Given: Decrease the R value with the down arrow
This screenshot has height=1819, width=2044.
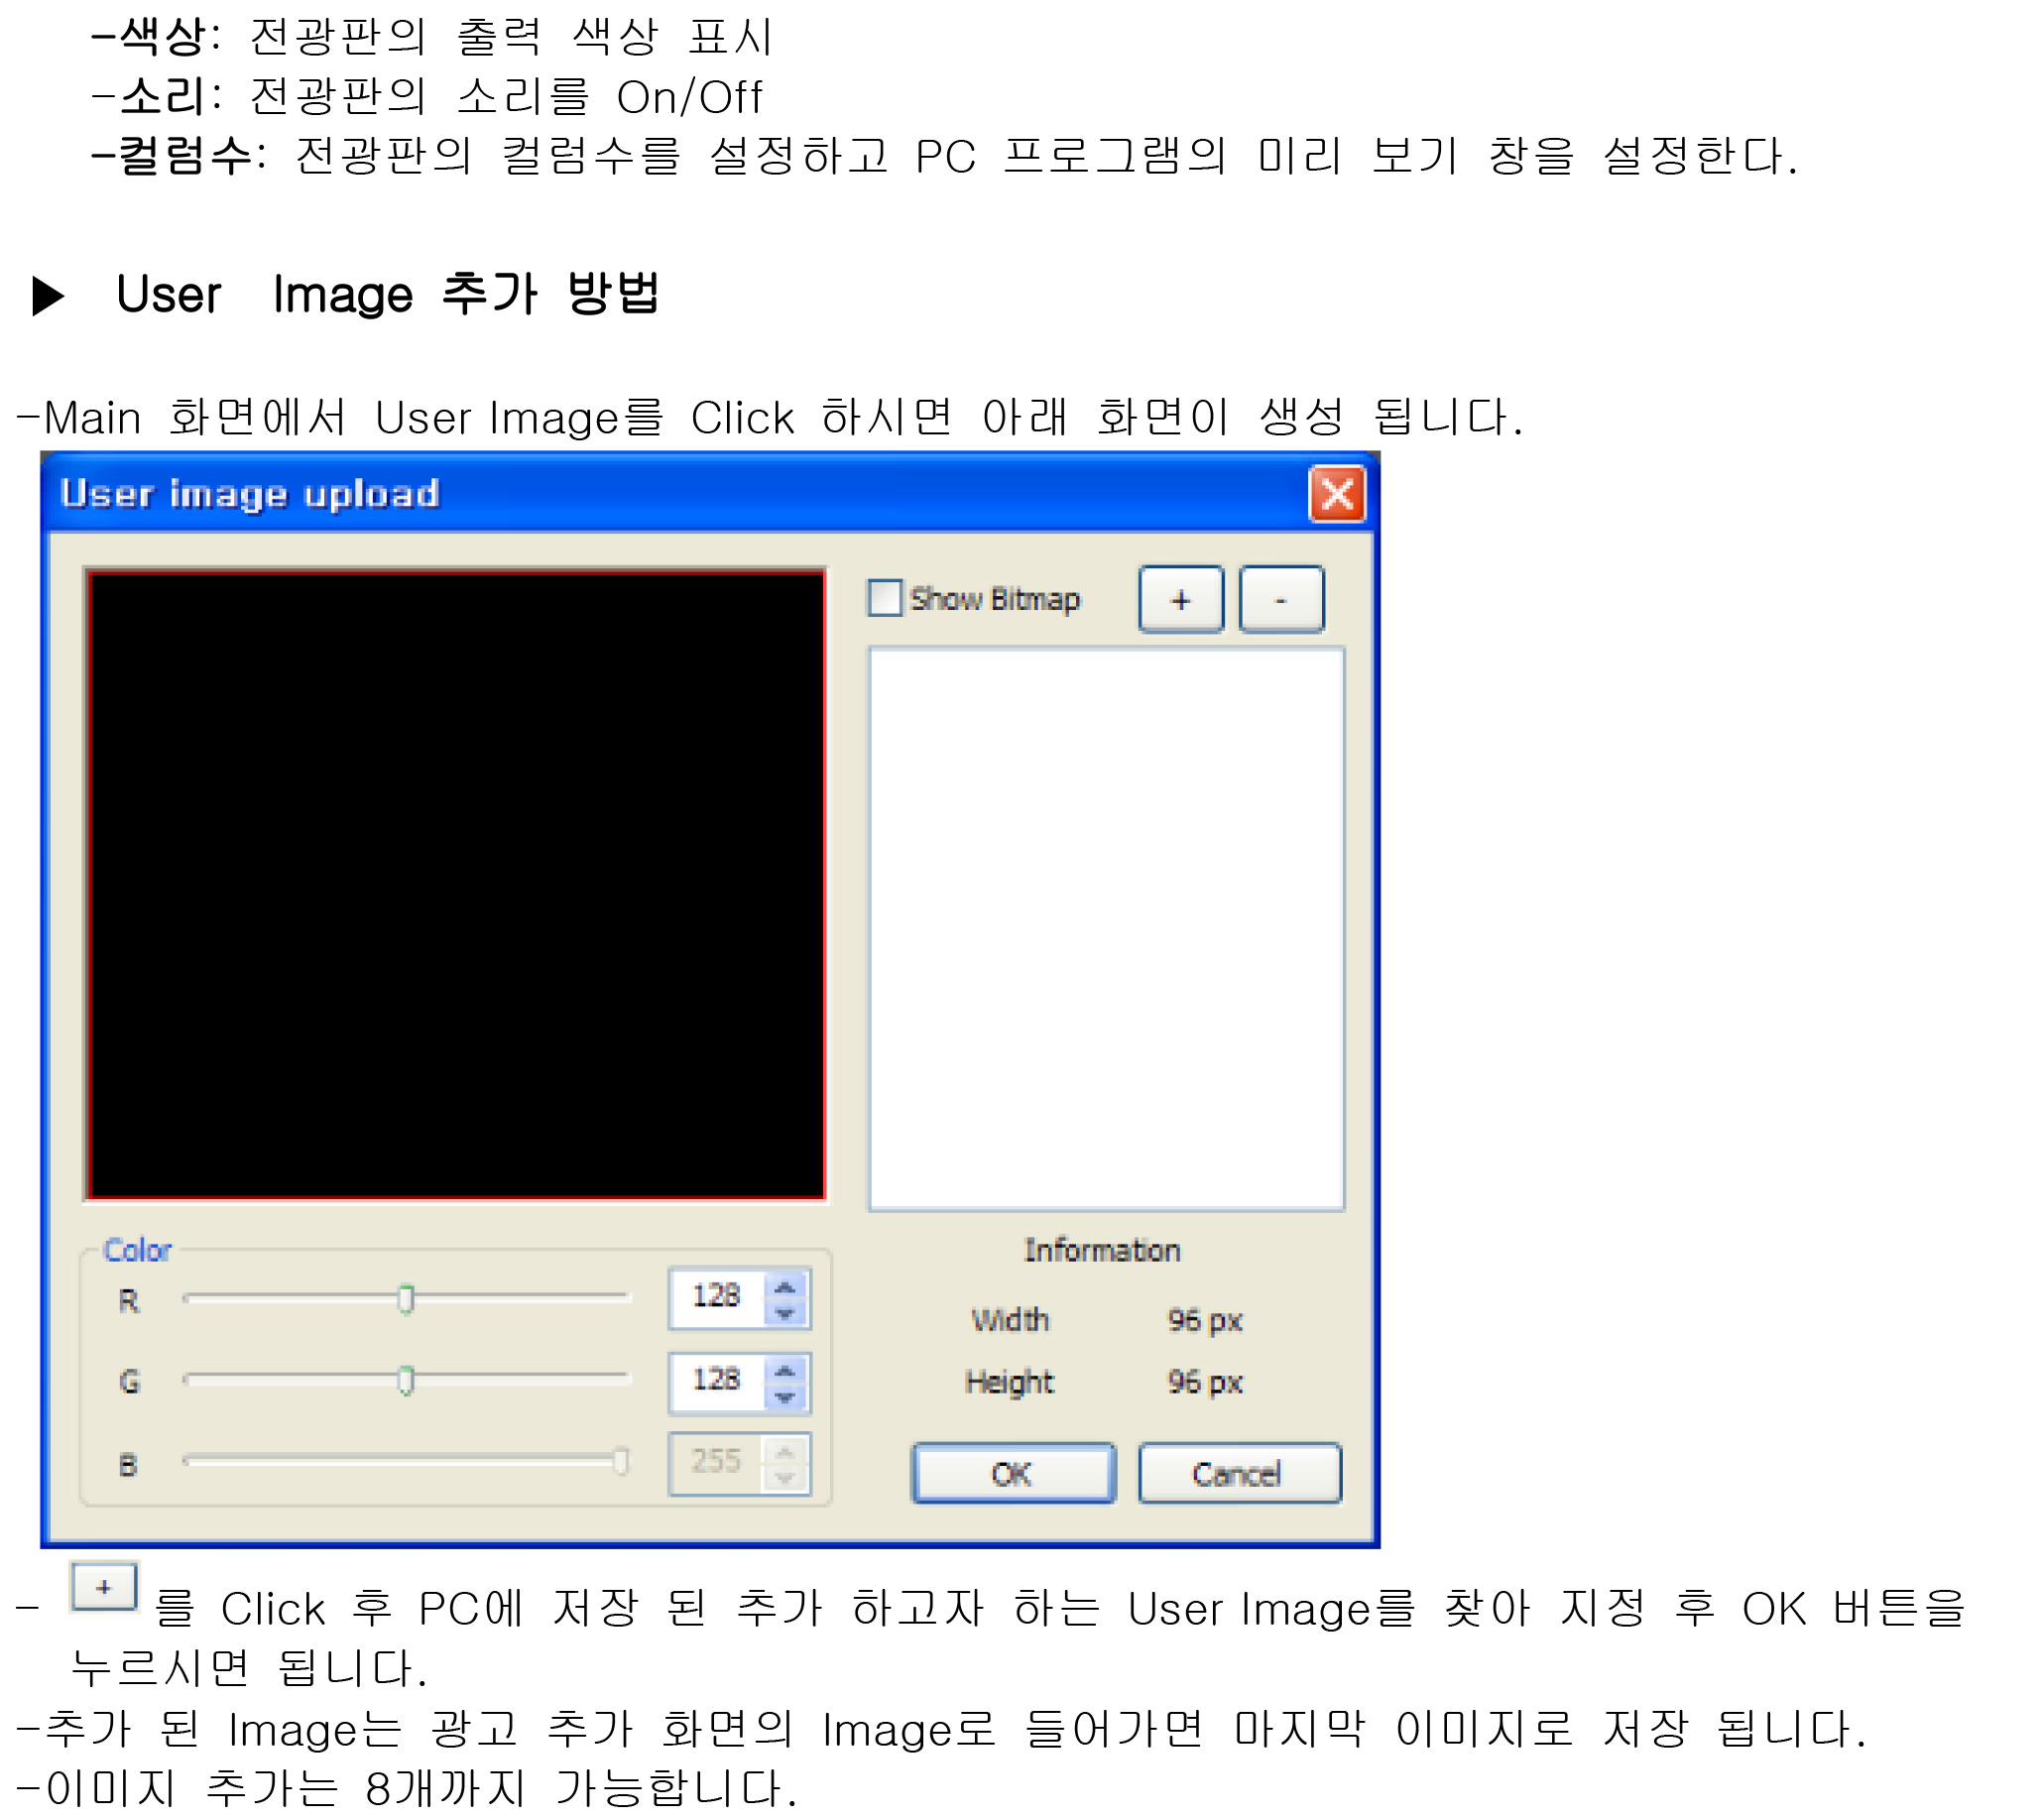Looking at the screenshot, I should [x=785, y=1314].
